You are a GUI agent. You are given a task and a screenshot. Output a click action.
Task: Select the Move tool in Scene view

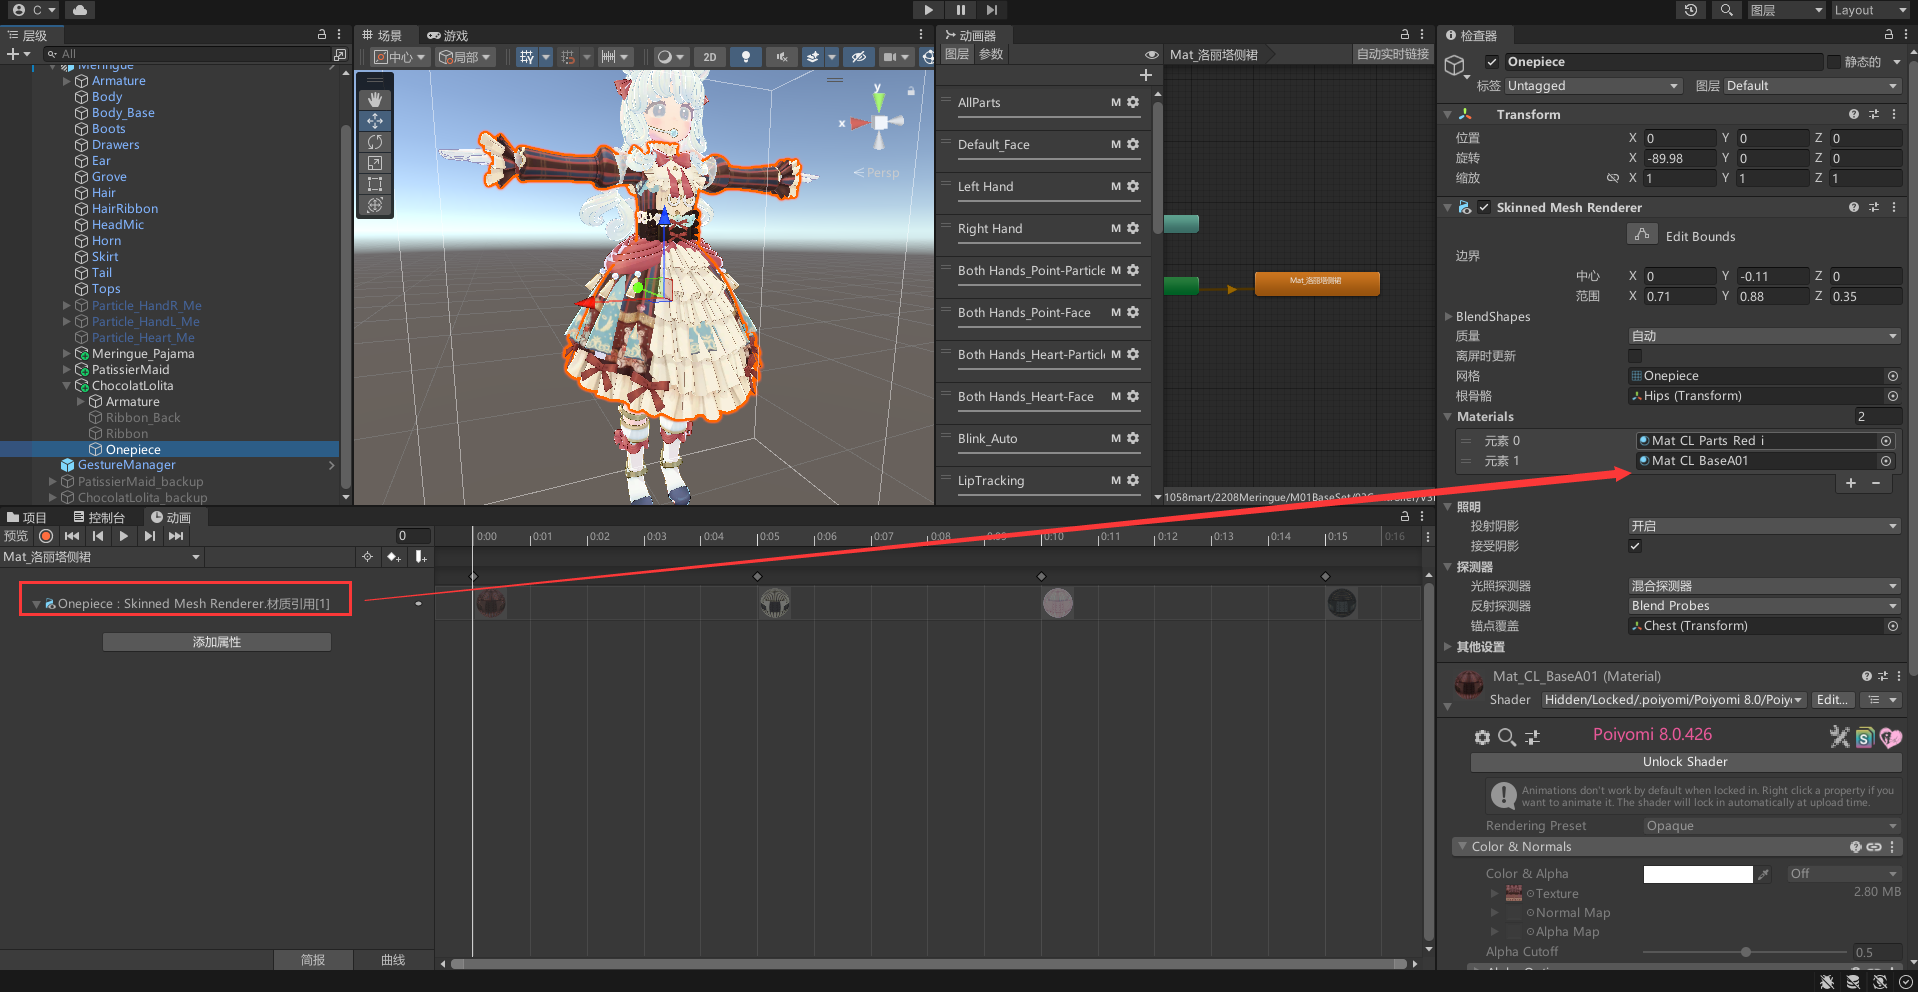[x=375, y=121]
